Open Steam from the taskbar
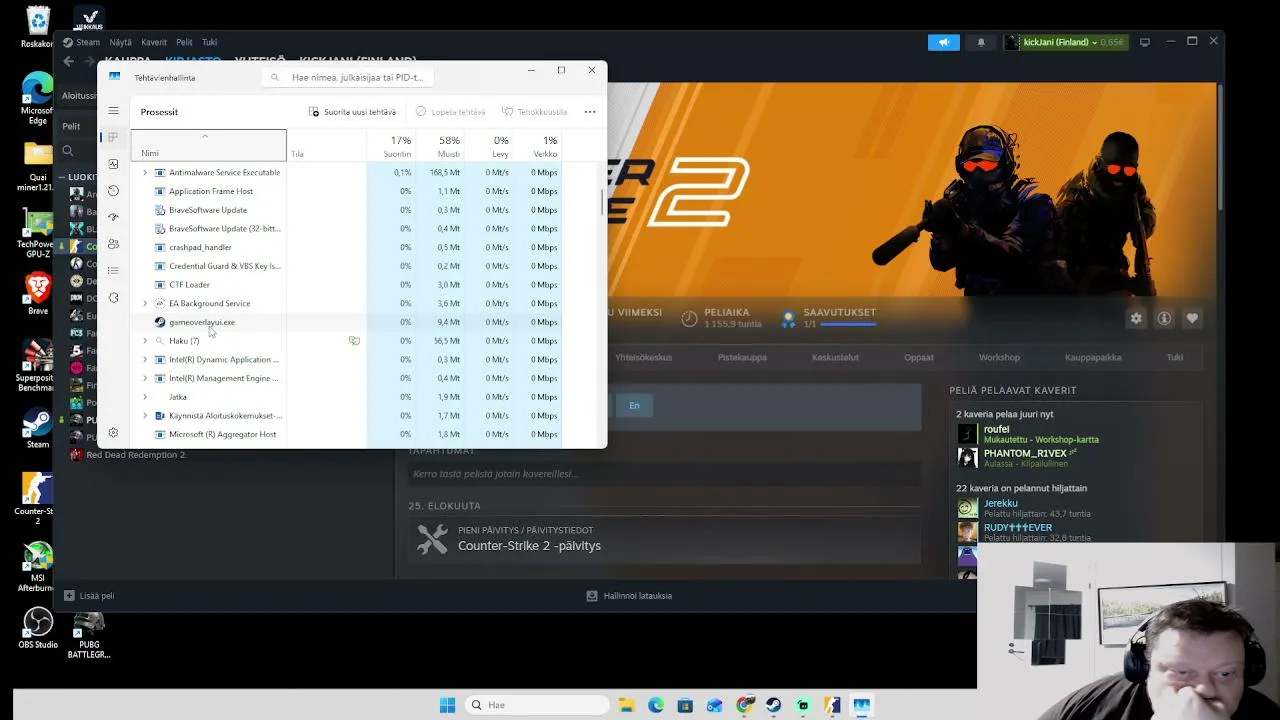This screenshot has height=720, width=1280. click(773, 705)
